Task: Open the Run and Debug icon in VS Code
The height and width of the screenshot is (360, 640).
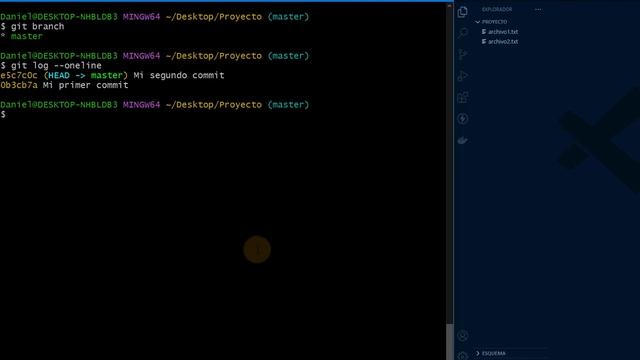Action: pos(462,76)
